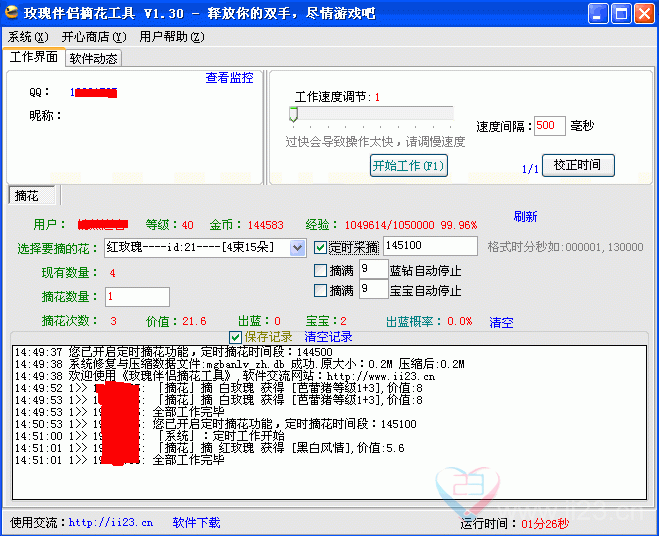
Task: Click the timed pick field showing 145100
Action: click(x=430, y=246)
